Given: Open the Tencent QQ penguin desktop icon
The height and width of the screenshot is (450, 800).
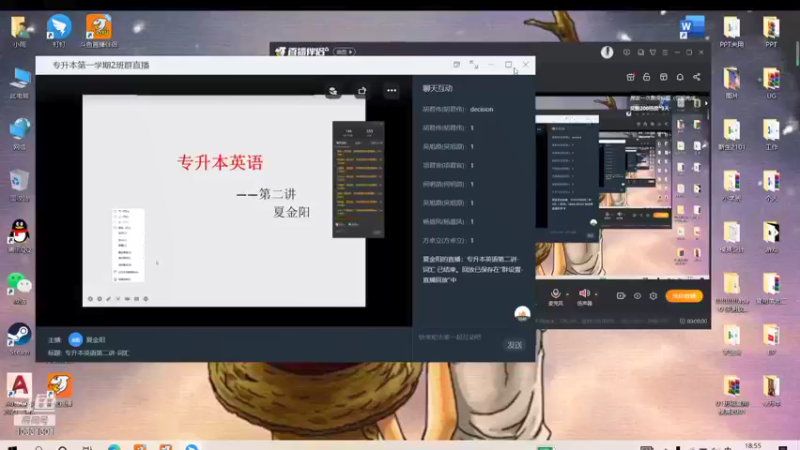Looking at the screenshot, I should point(19,236).
